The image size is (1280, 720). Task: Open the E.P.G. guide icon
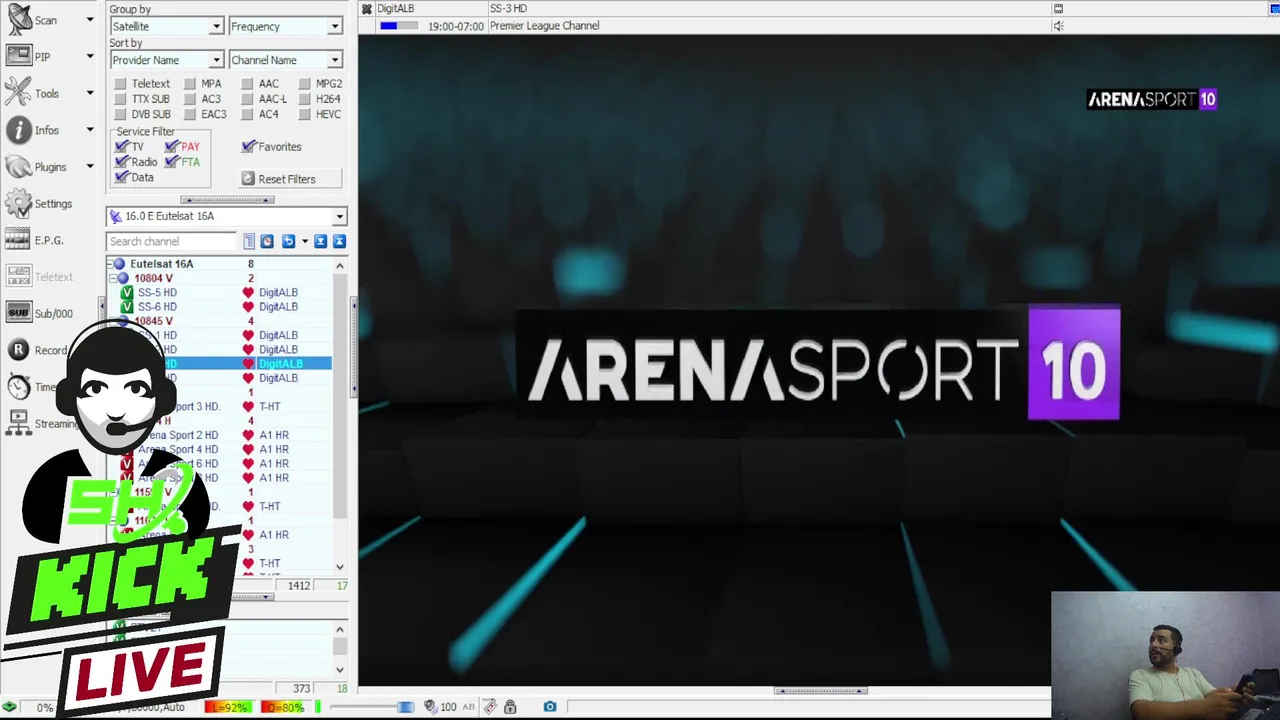click(19, 240)
